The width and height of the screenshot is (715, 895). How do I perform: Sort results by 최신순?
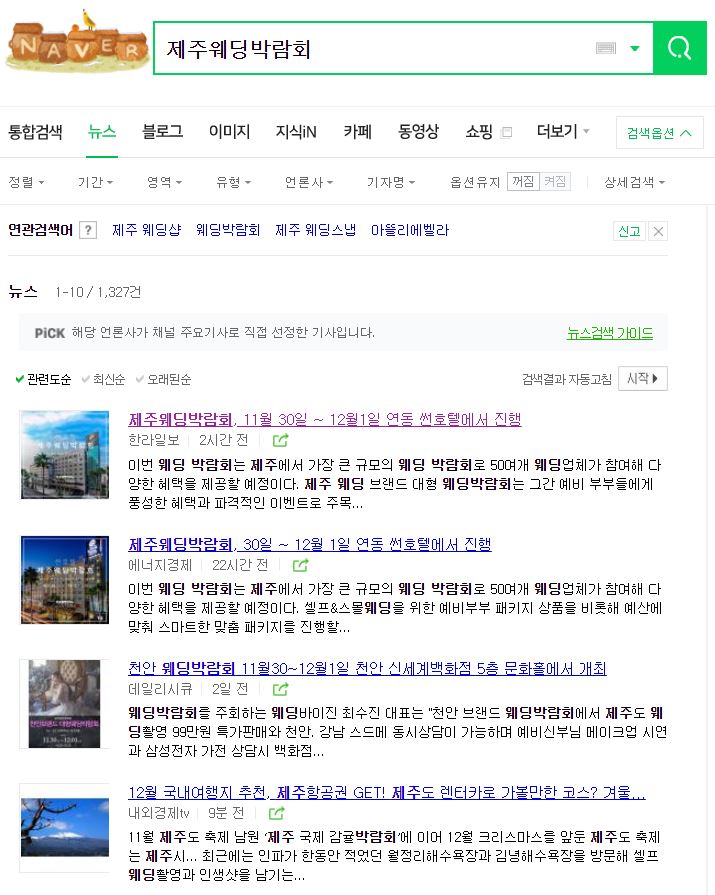click(103, 379)
